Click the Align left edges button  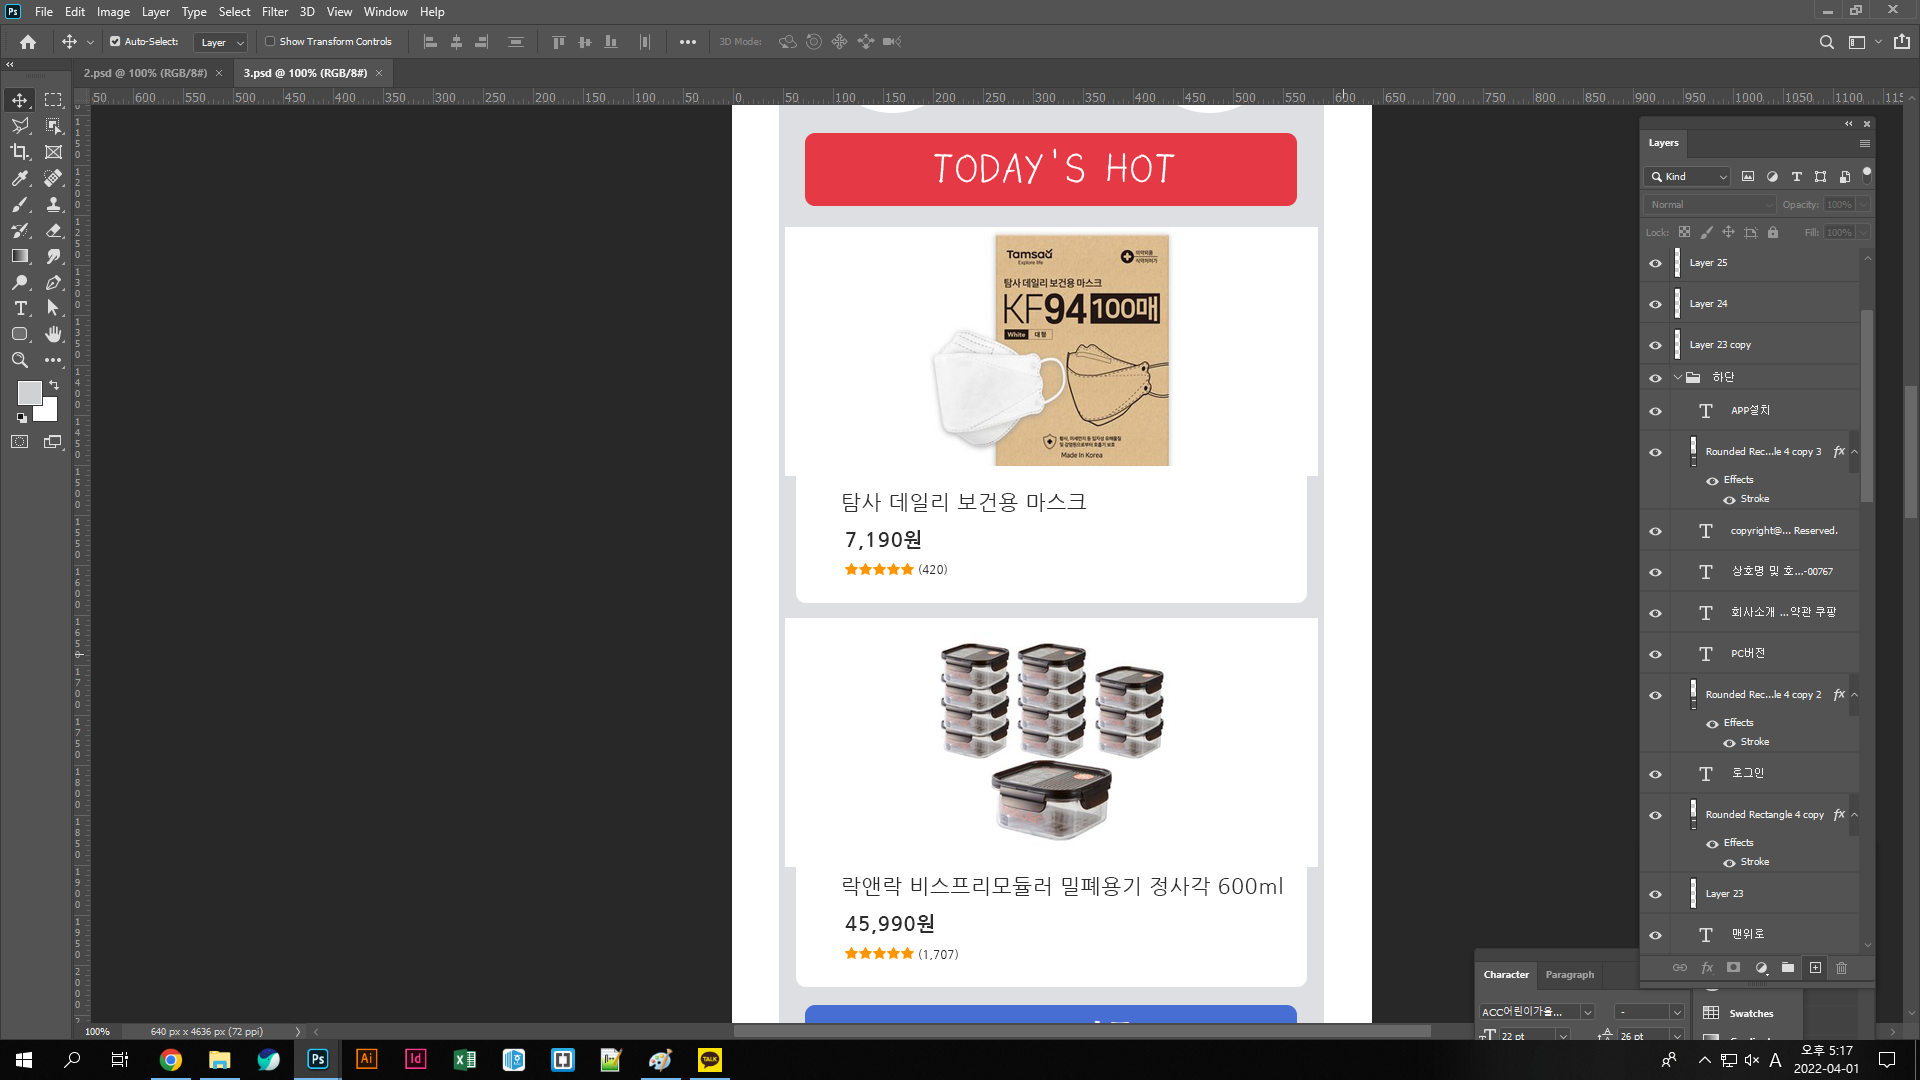[431, 42]
